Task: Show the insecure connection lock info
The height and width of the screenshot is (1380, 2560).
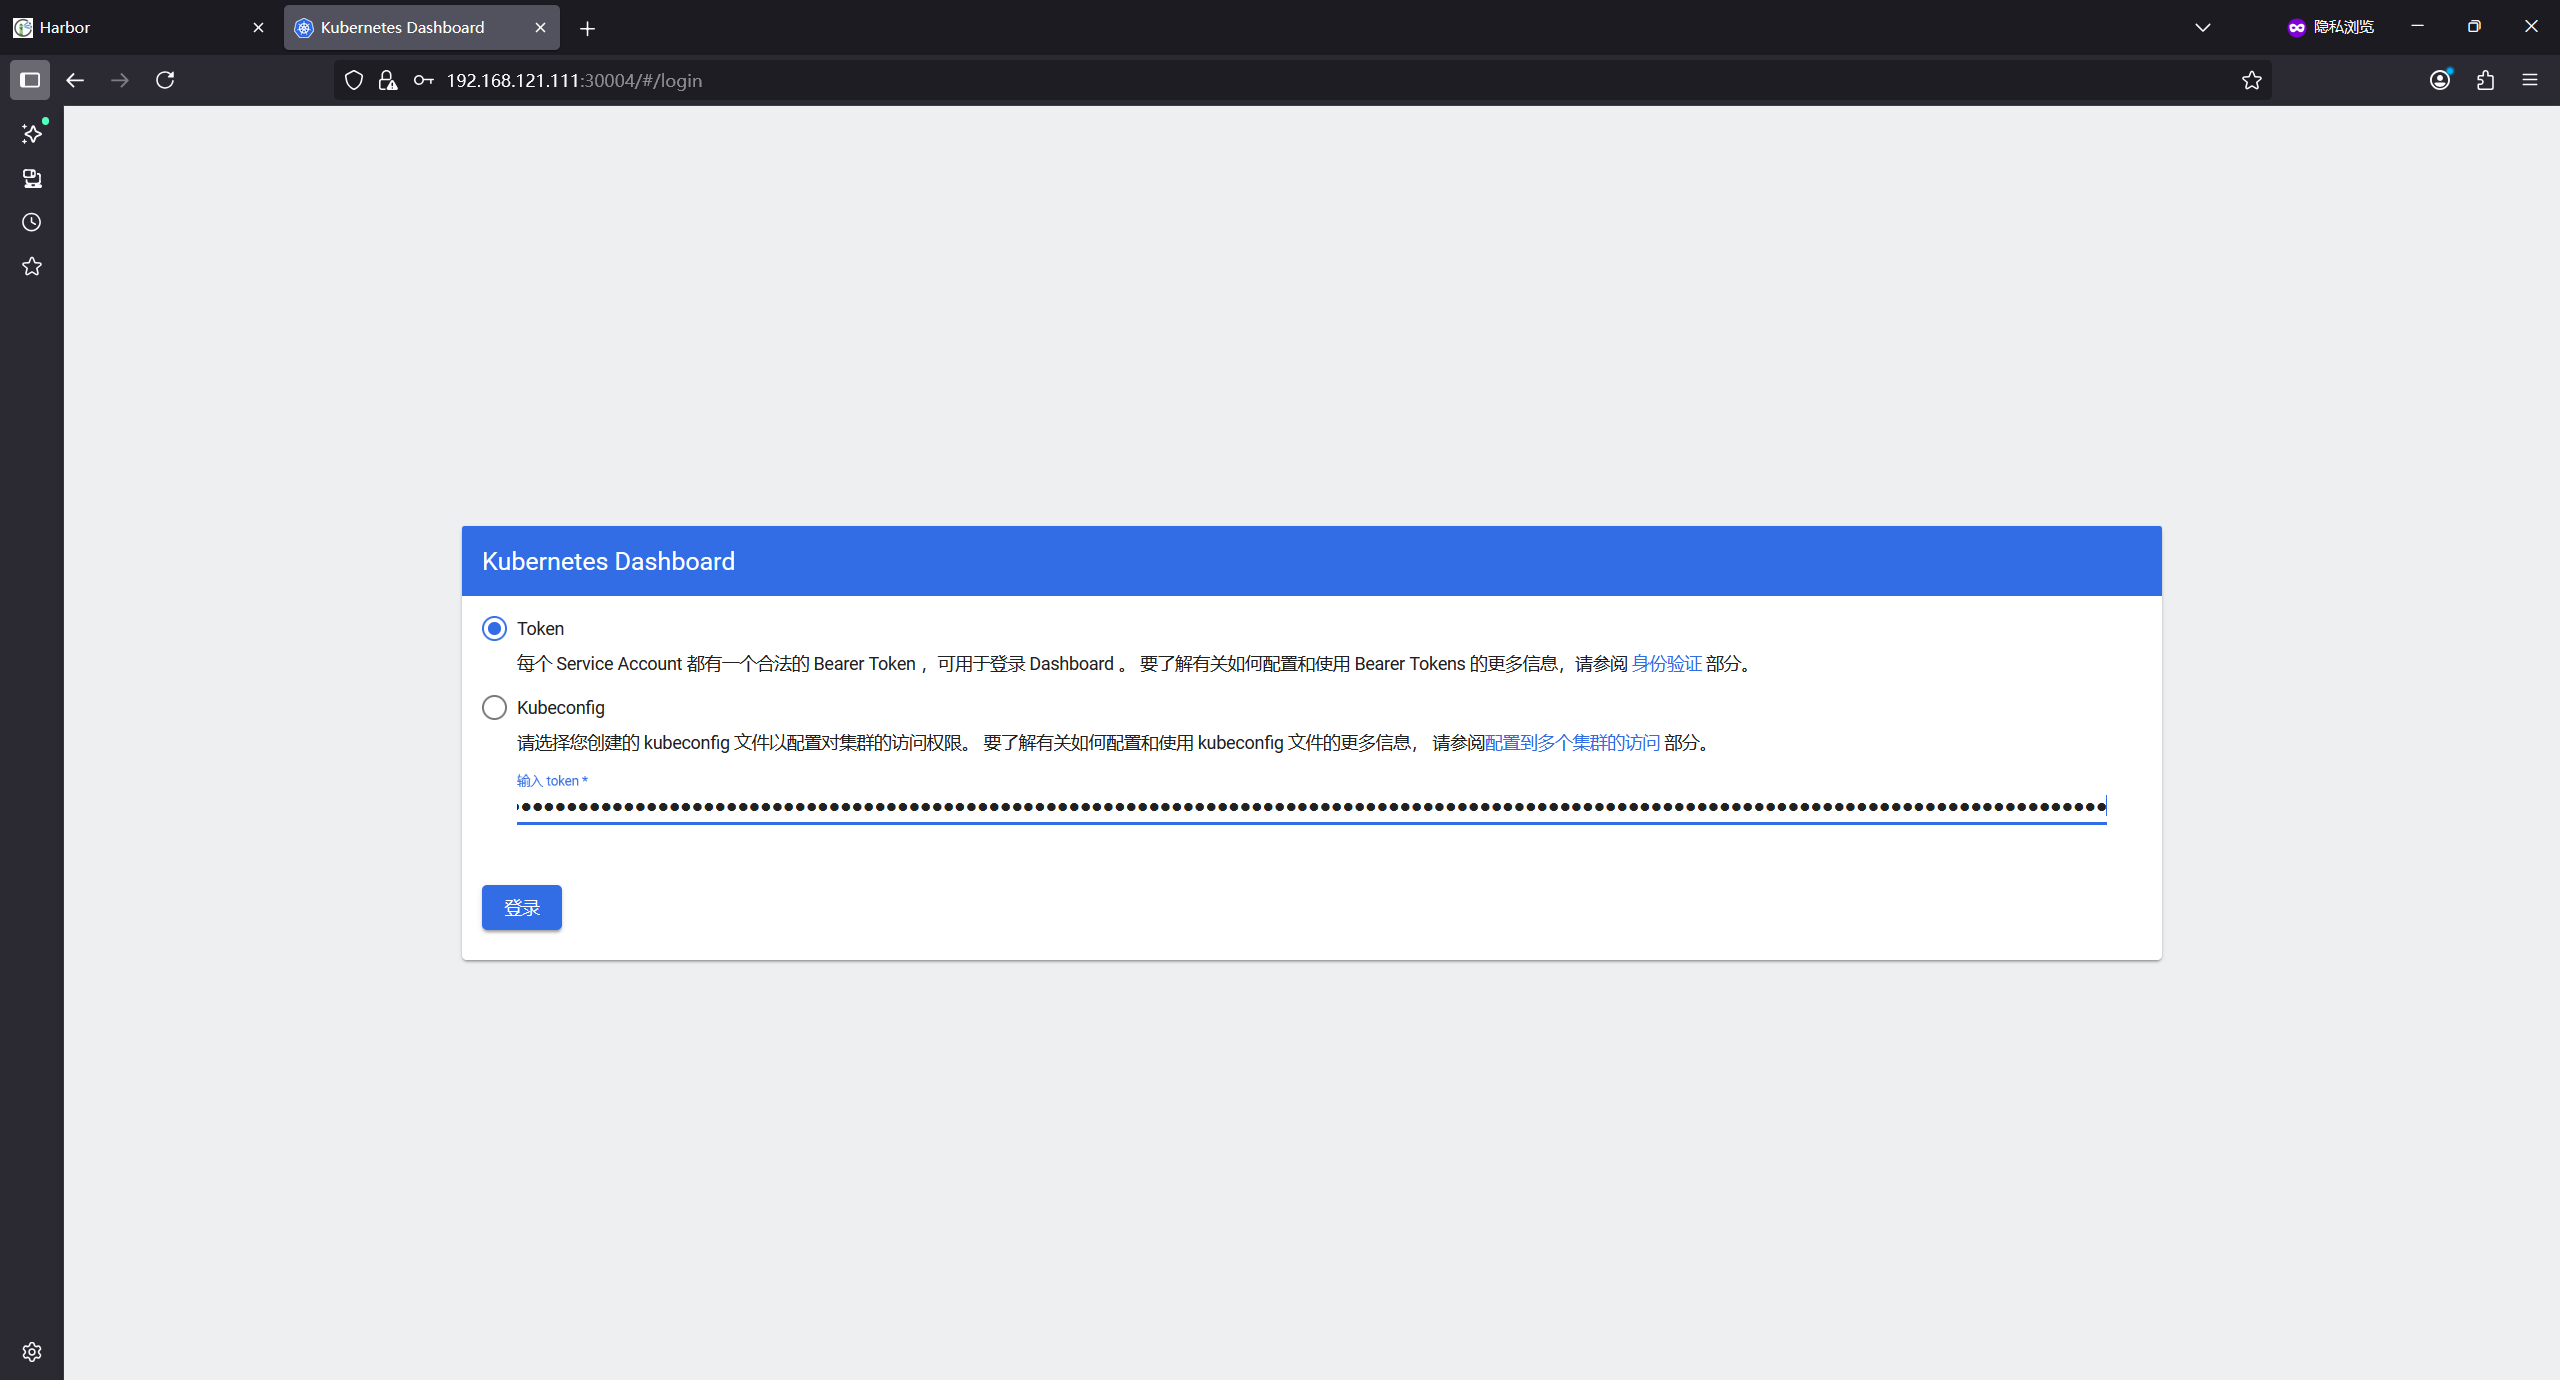Action: coord(388,80)
